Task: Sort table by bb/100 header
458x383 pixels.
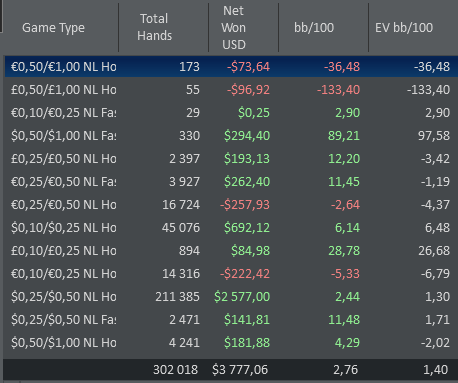Action: pos(323,28)
